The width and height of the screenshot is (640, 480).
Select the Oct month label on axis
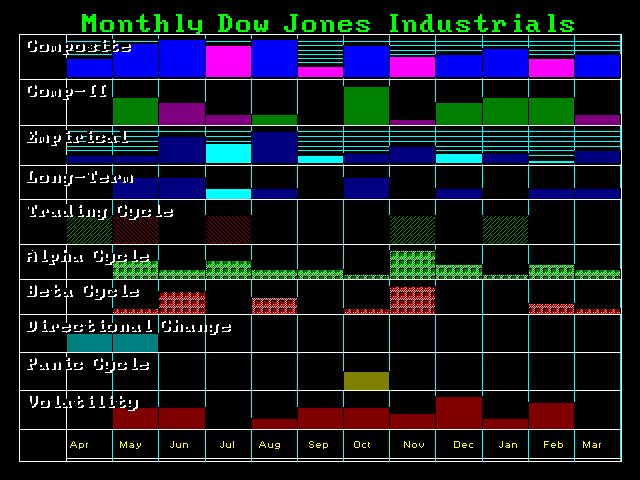361,444
